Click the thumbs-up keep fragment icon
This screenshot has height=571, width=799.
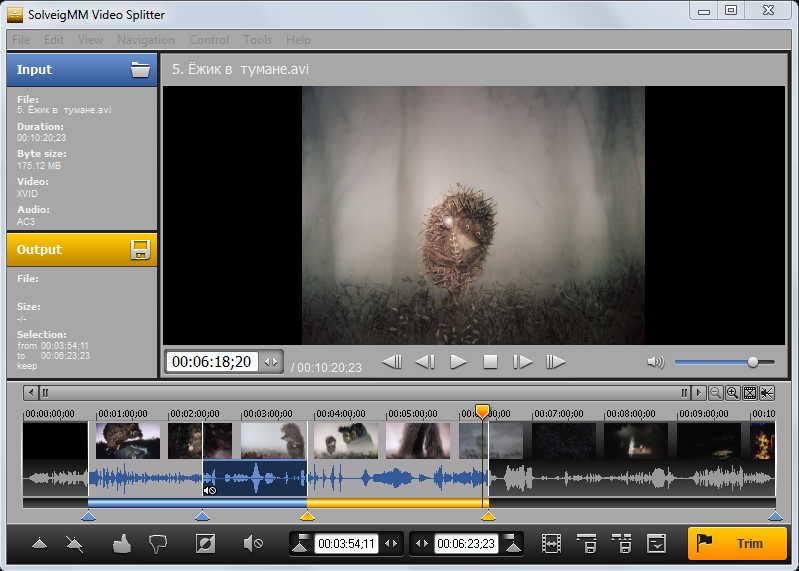[121, 544]
